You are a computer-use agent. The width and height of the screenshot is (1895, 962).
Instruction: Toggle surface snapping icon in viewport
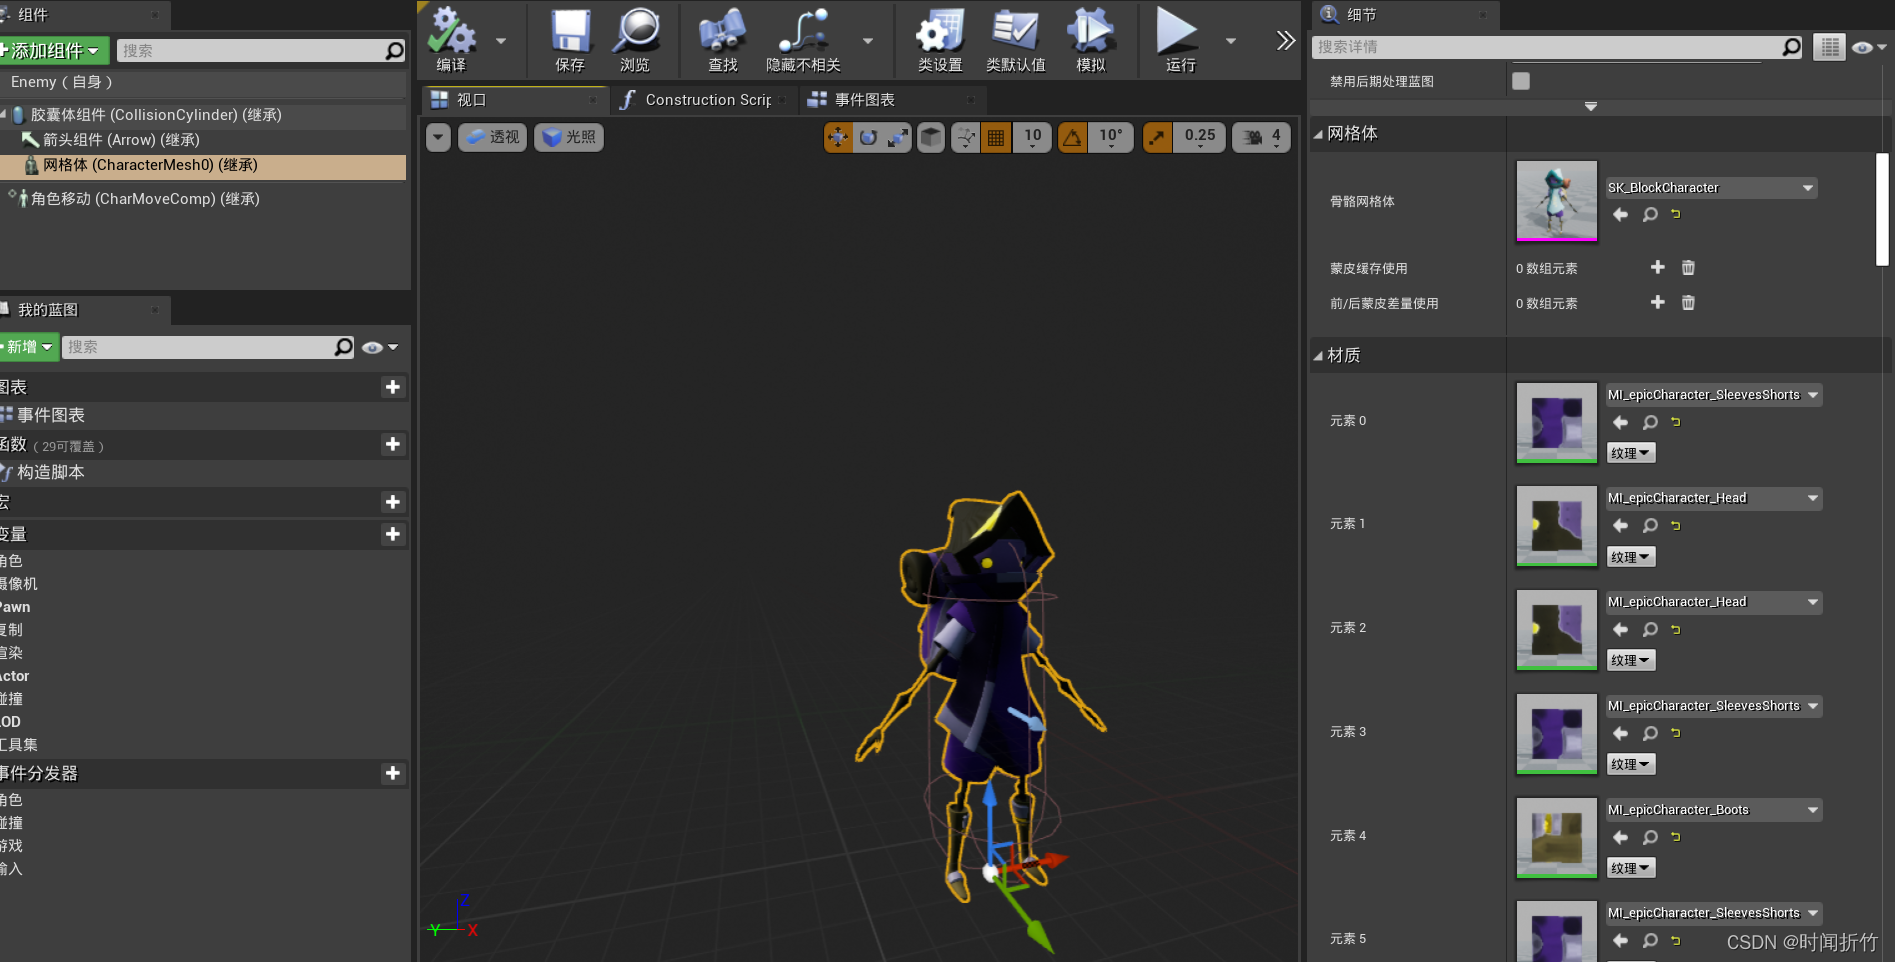(x=965, y=137)
